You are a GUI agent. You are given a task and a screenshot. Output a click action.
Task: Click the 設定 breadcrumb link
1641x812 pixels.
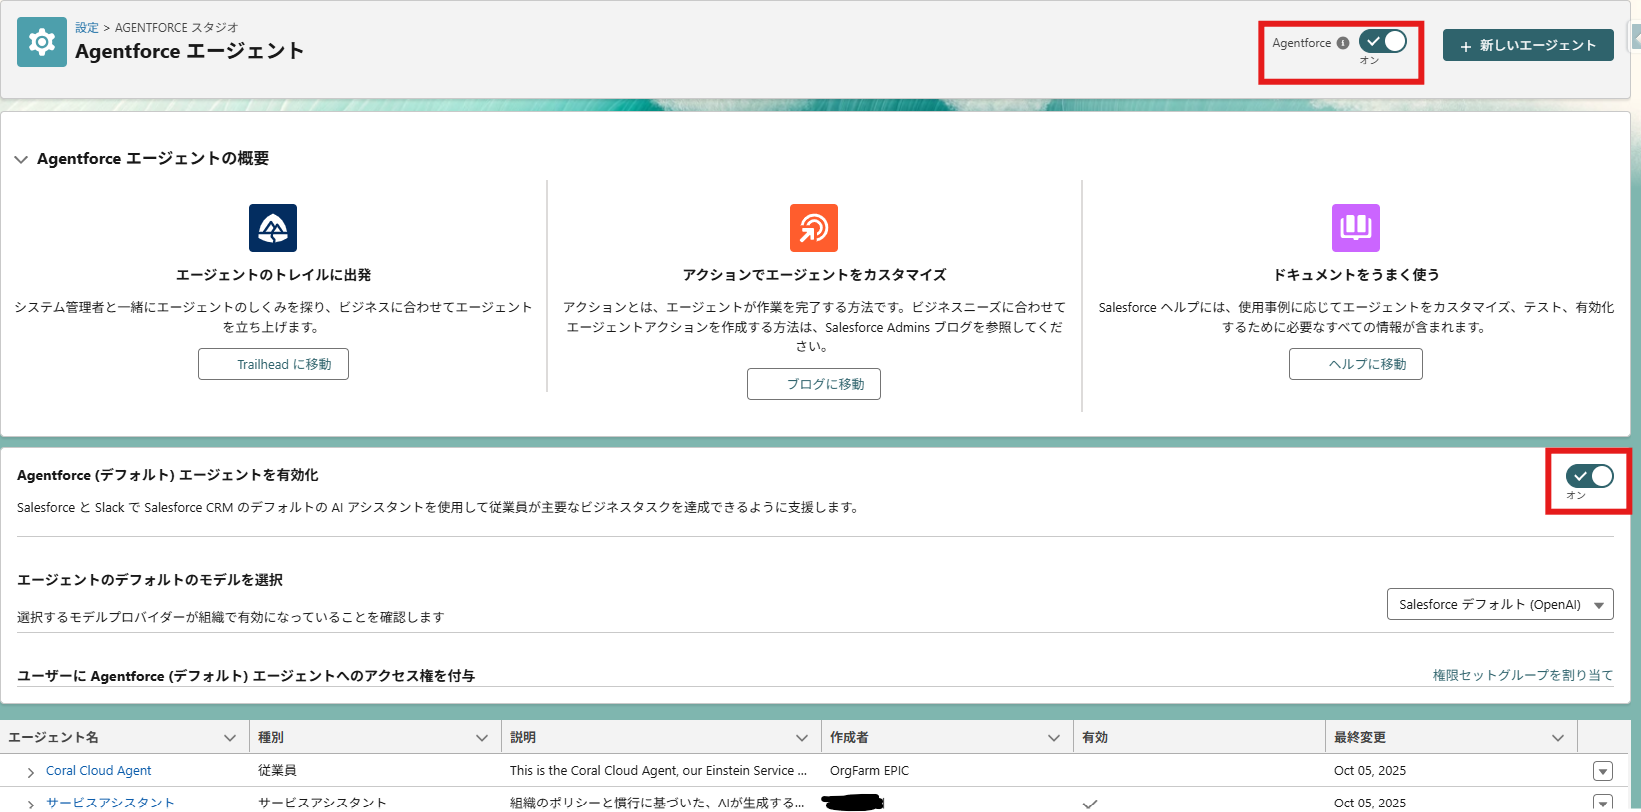pos(87,28)
